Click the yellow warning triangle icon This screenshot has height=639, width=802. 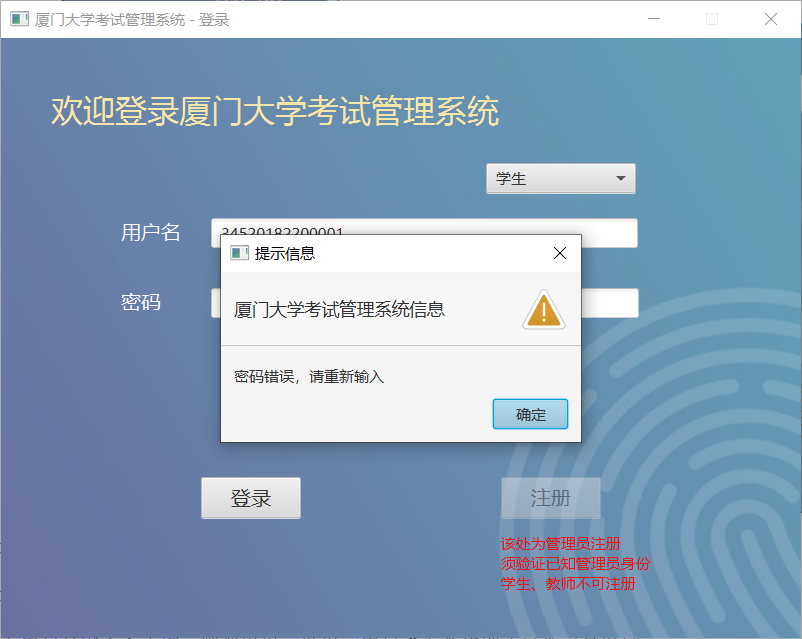pyautogui.click(x=543, y=310)
